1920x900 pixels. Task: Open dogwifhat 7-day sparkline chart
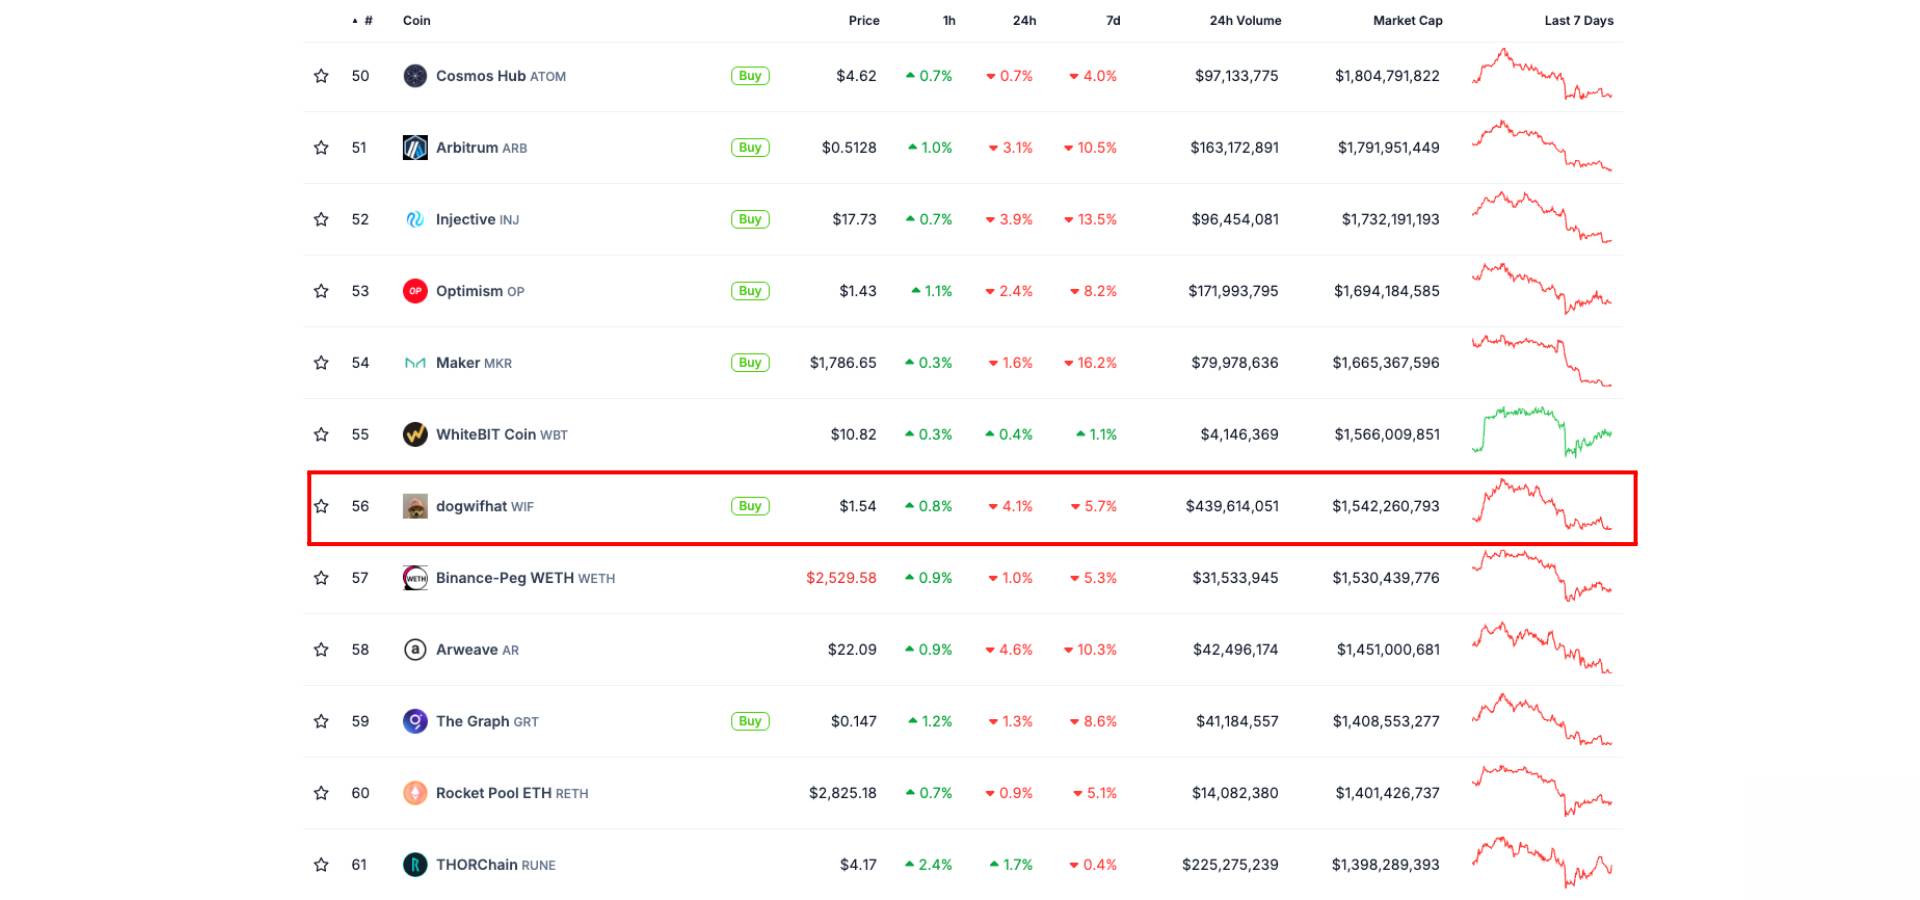pos(1541,505)
